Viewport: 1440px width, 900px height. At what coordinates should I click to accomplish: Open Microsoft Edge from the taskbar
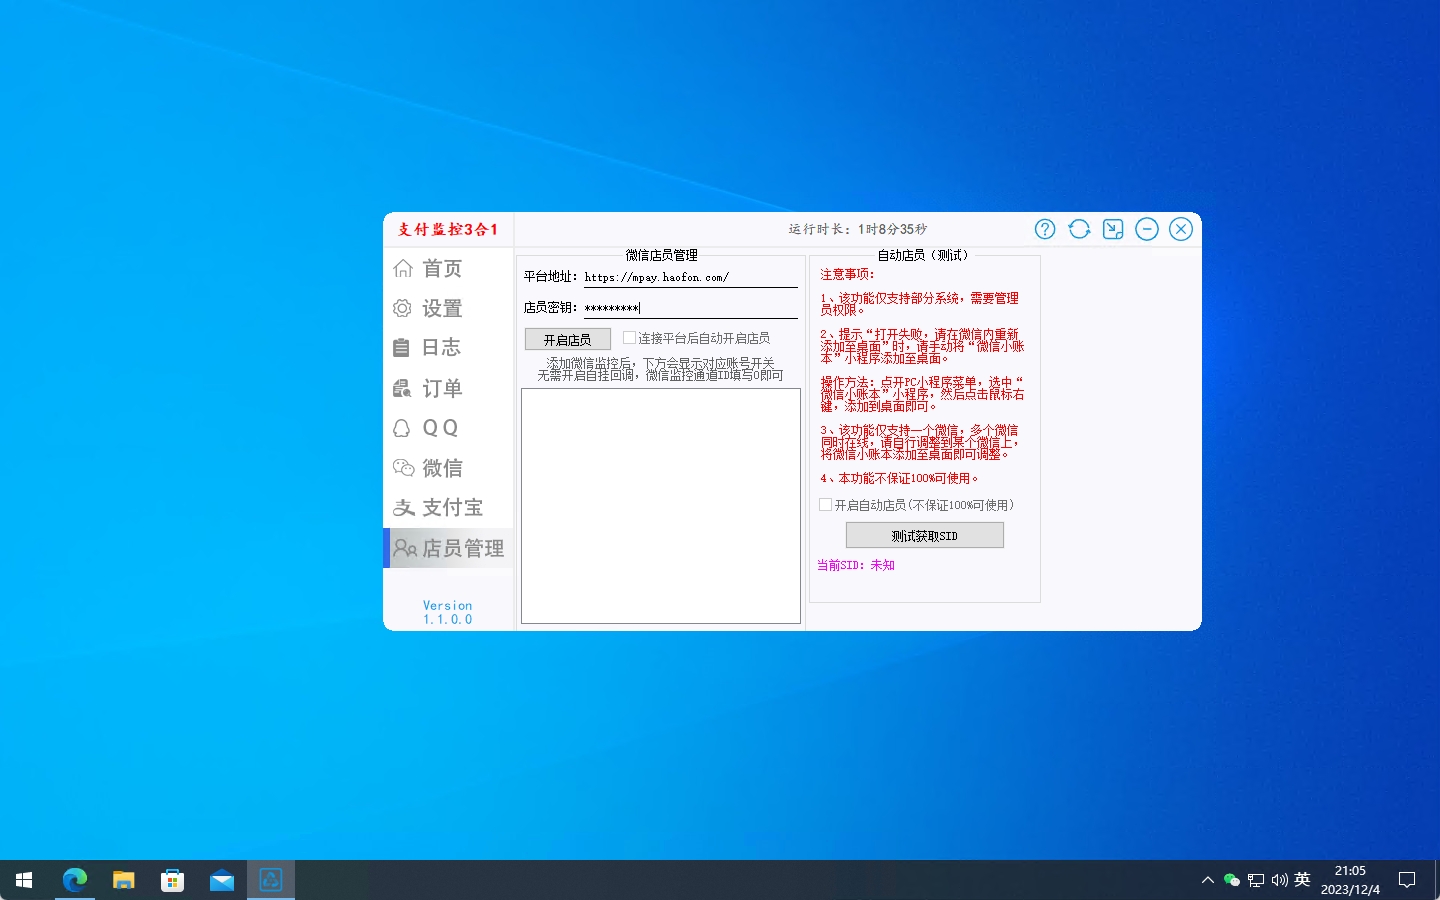point(75,880)
